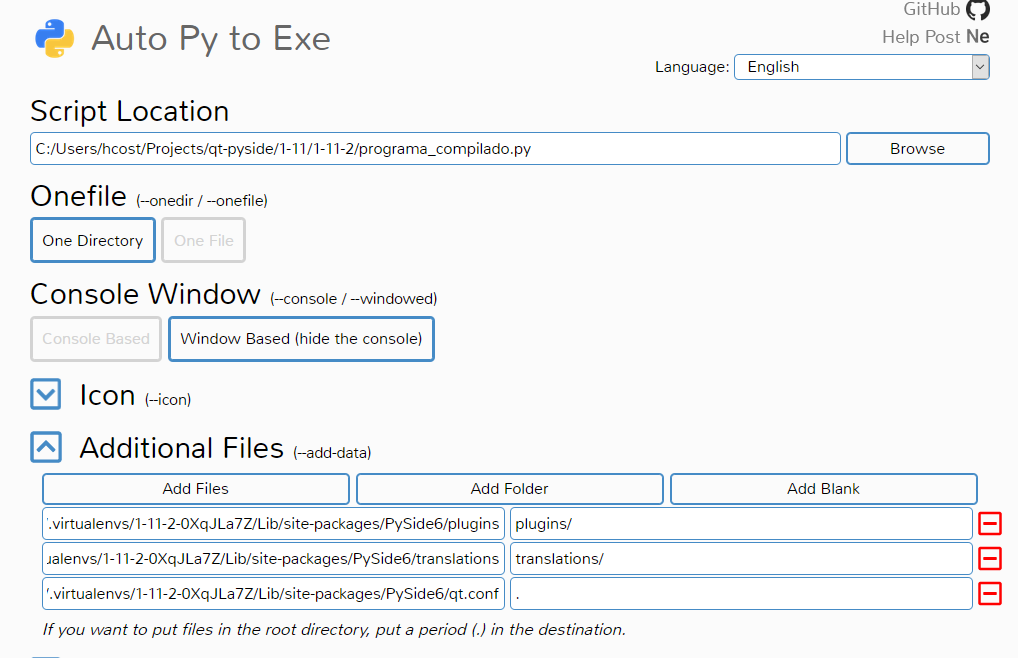Remove the translations folder entry
Image resolution: width=1018 pixels, height=658 pixels.
click(990, 559)
